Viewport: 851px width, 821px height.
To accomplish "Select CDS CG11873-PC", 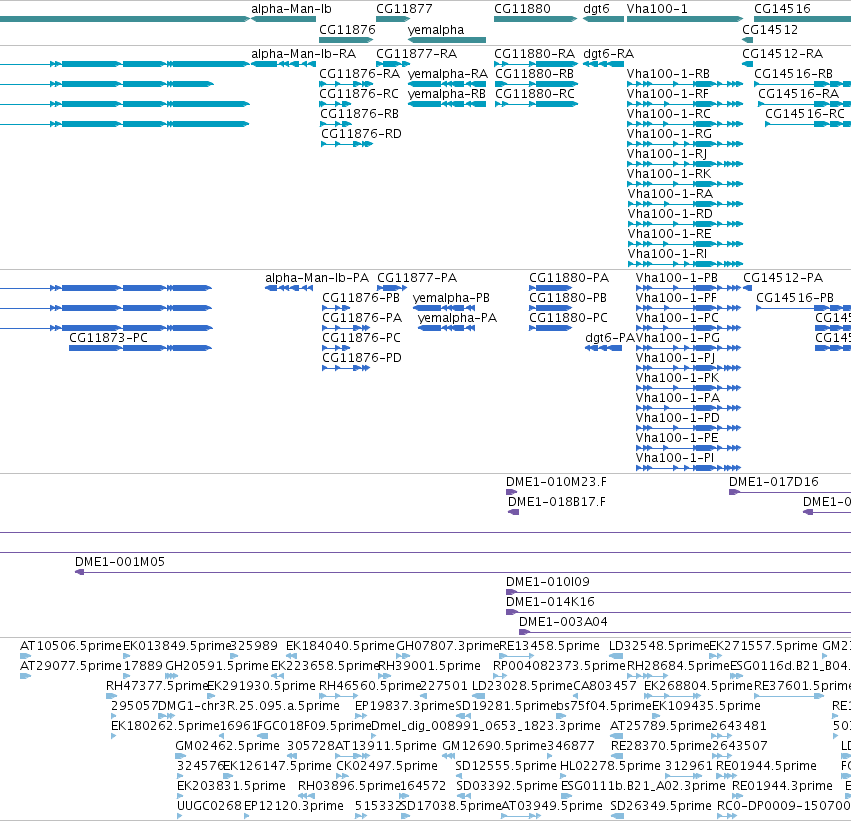I will (x=108, y=339).
